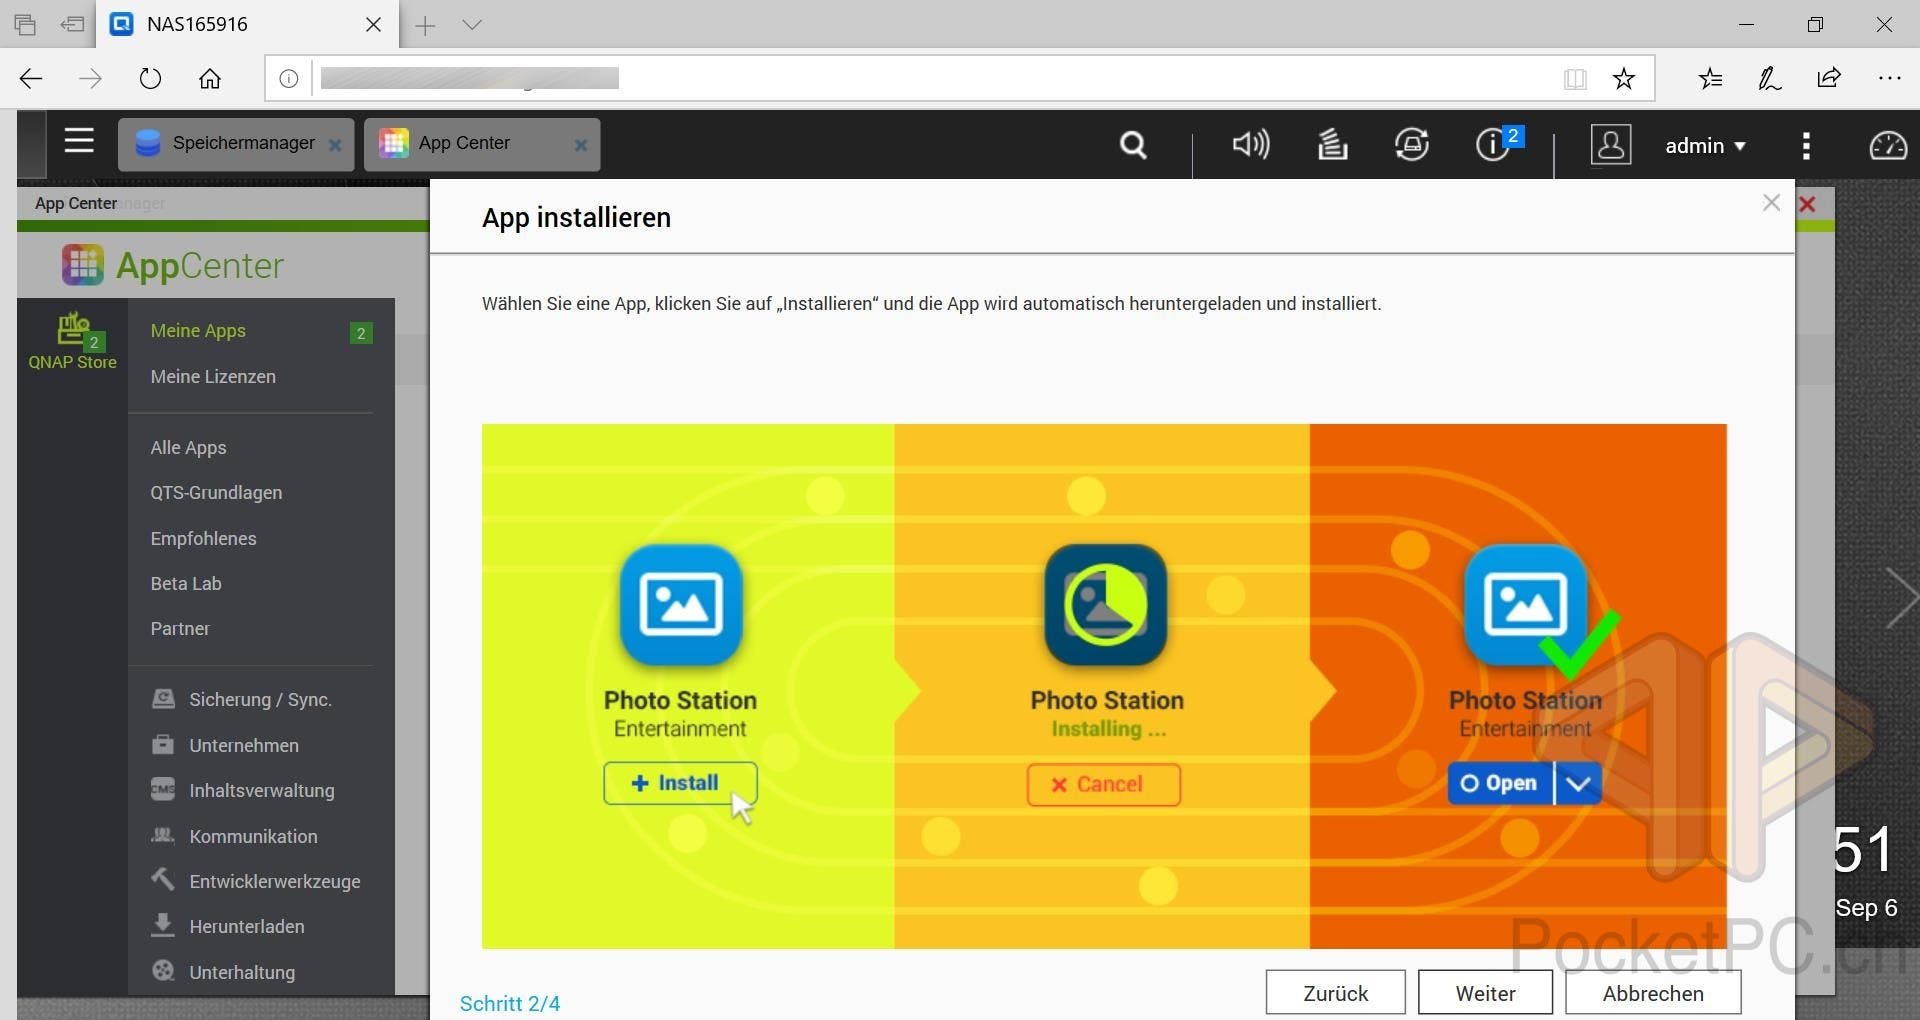The width and height of the screenshot is (1920, 1020).
Task: Open external devices icon in top bar
Action: click(1411, 145)
